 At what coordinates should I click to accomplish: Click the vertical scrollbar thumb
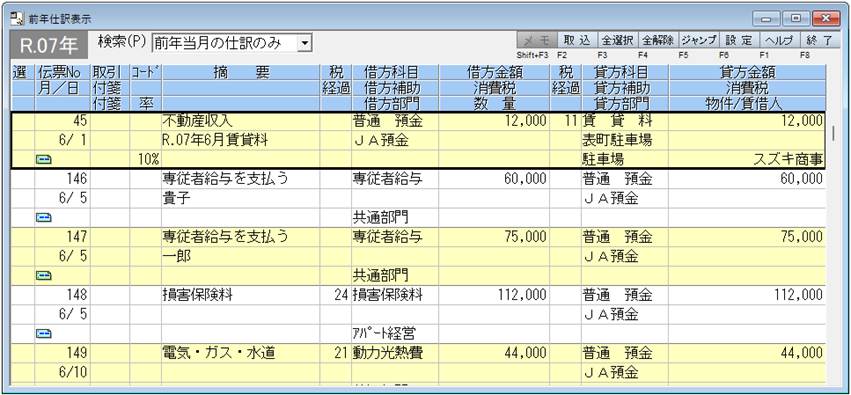coord(834,133)
